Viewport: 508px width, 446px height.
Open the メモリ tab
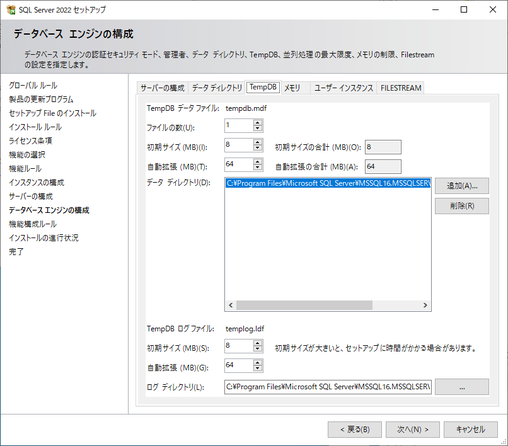coord(292,88)
